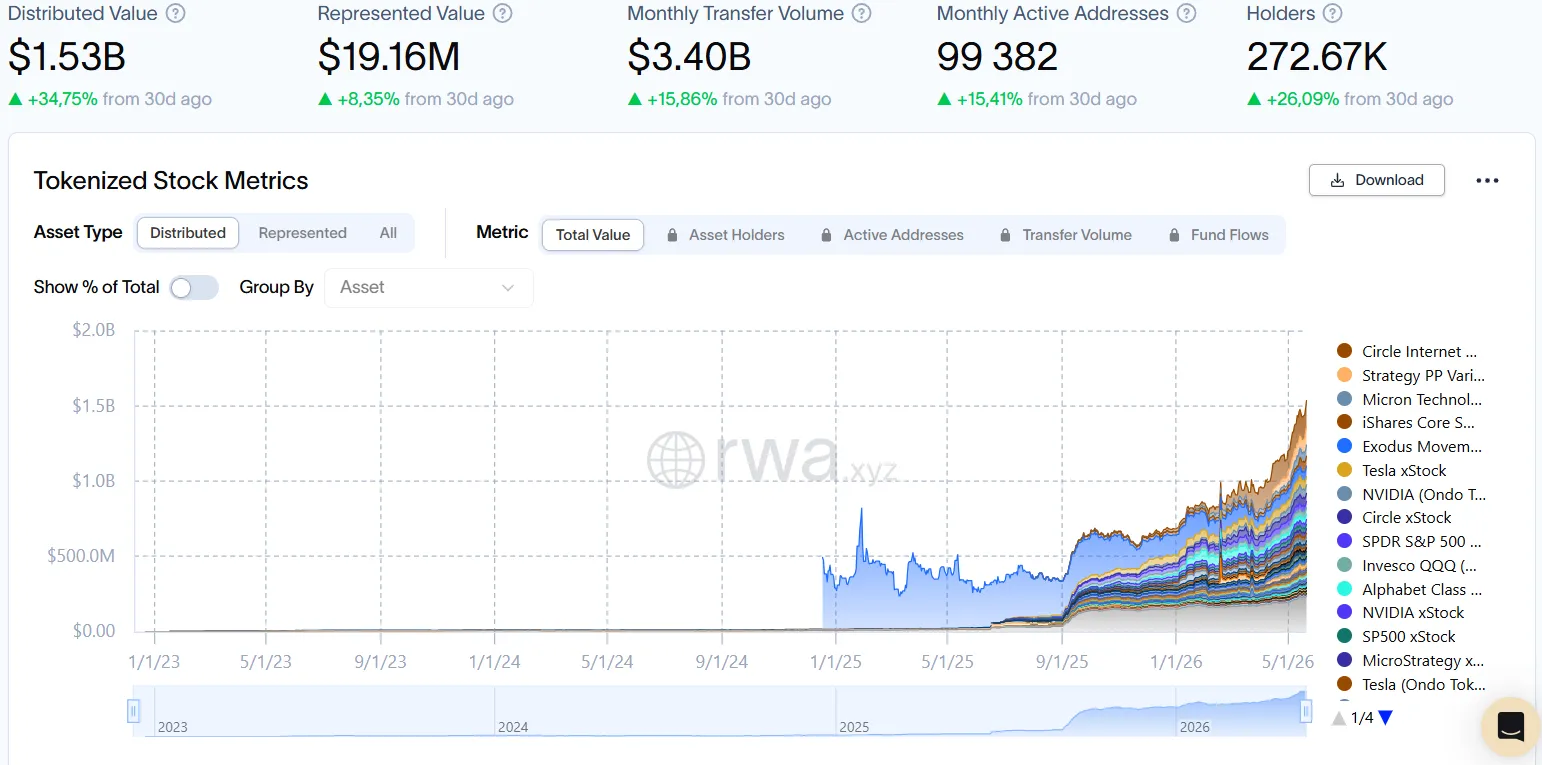Click the Download button
Screen dimensions: 1542x765
[1377, 180]
